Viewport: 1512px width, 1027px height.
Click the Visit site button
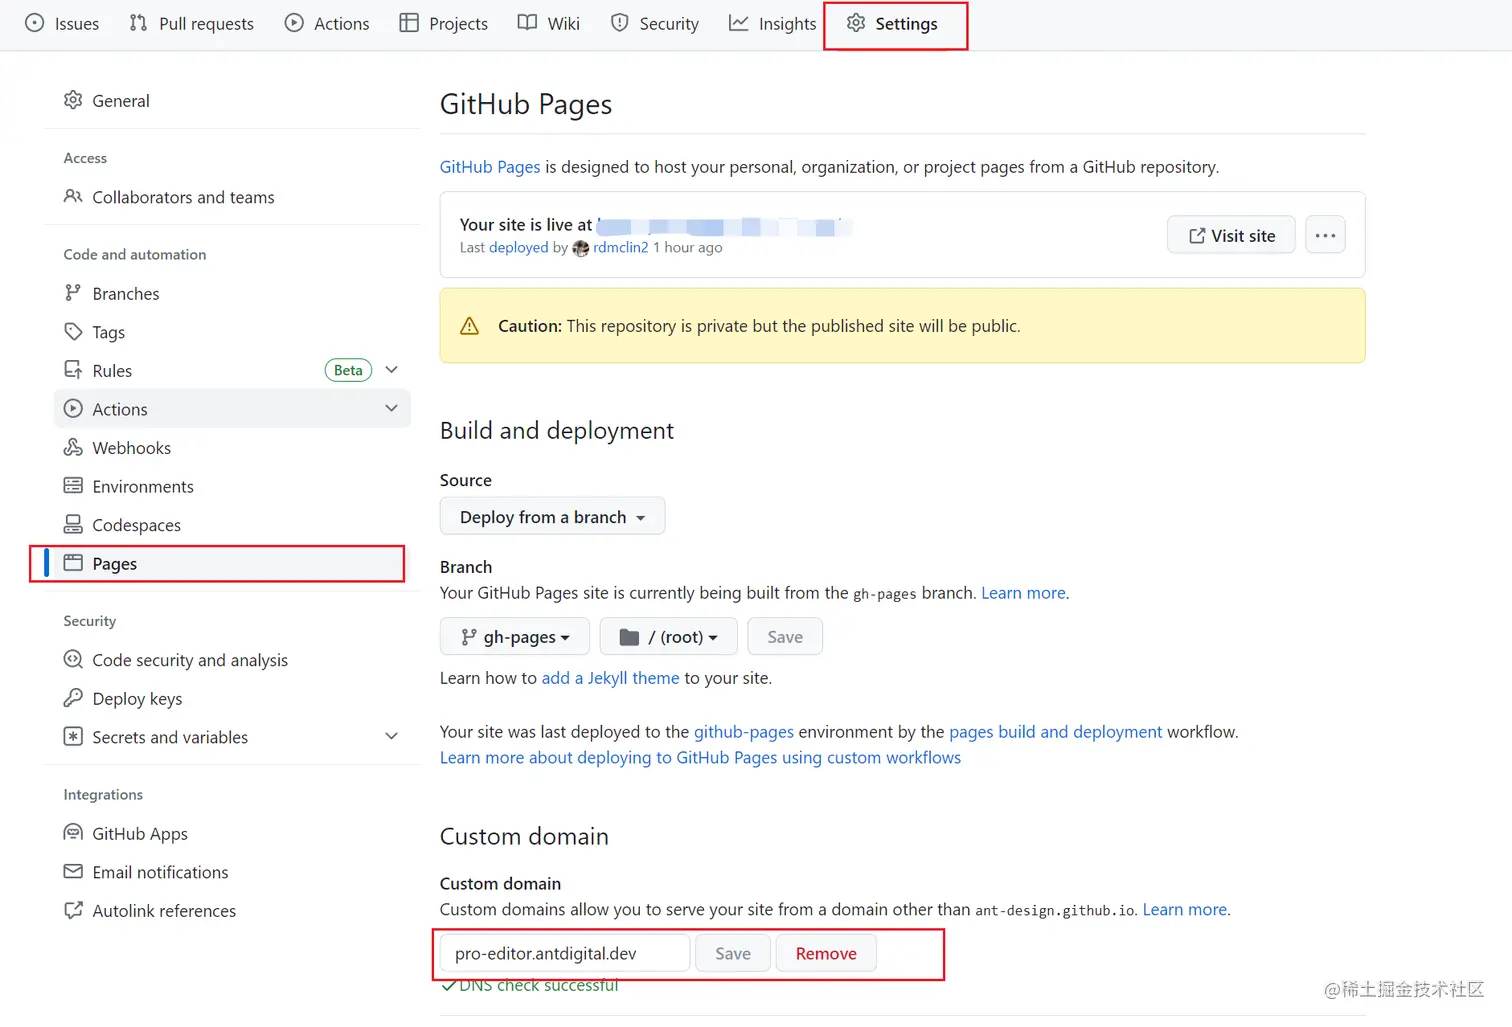(x=1231, y=235)
